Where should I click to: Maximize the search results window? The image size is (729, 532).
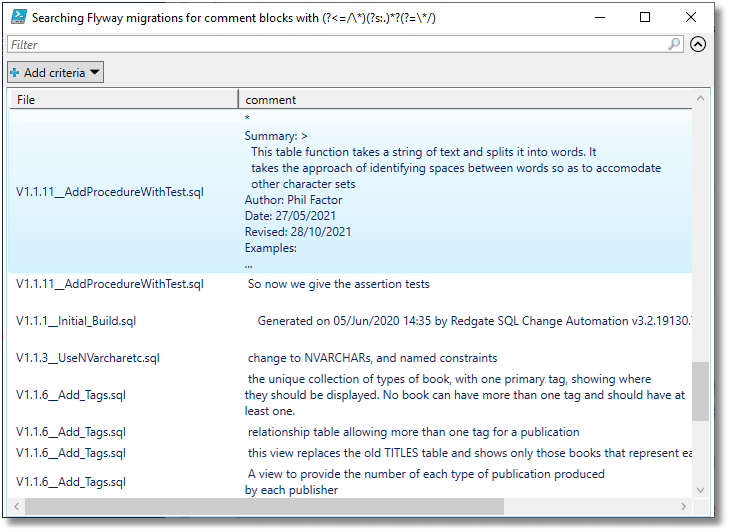tap(645, 17)
